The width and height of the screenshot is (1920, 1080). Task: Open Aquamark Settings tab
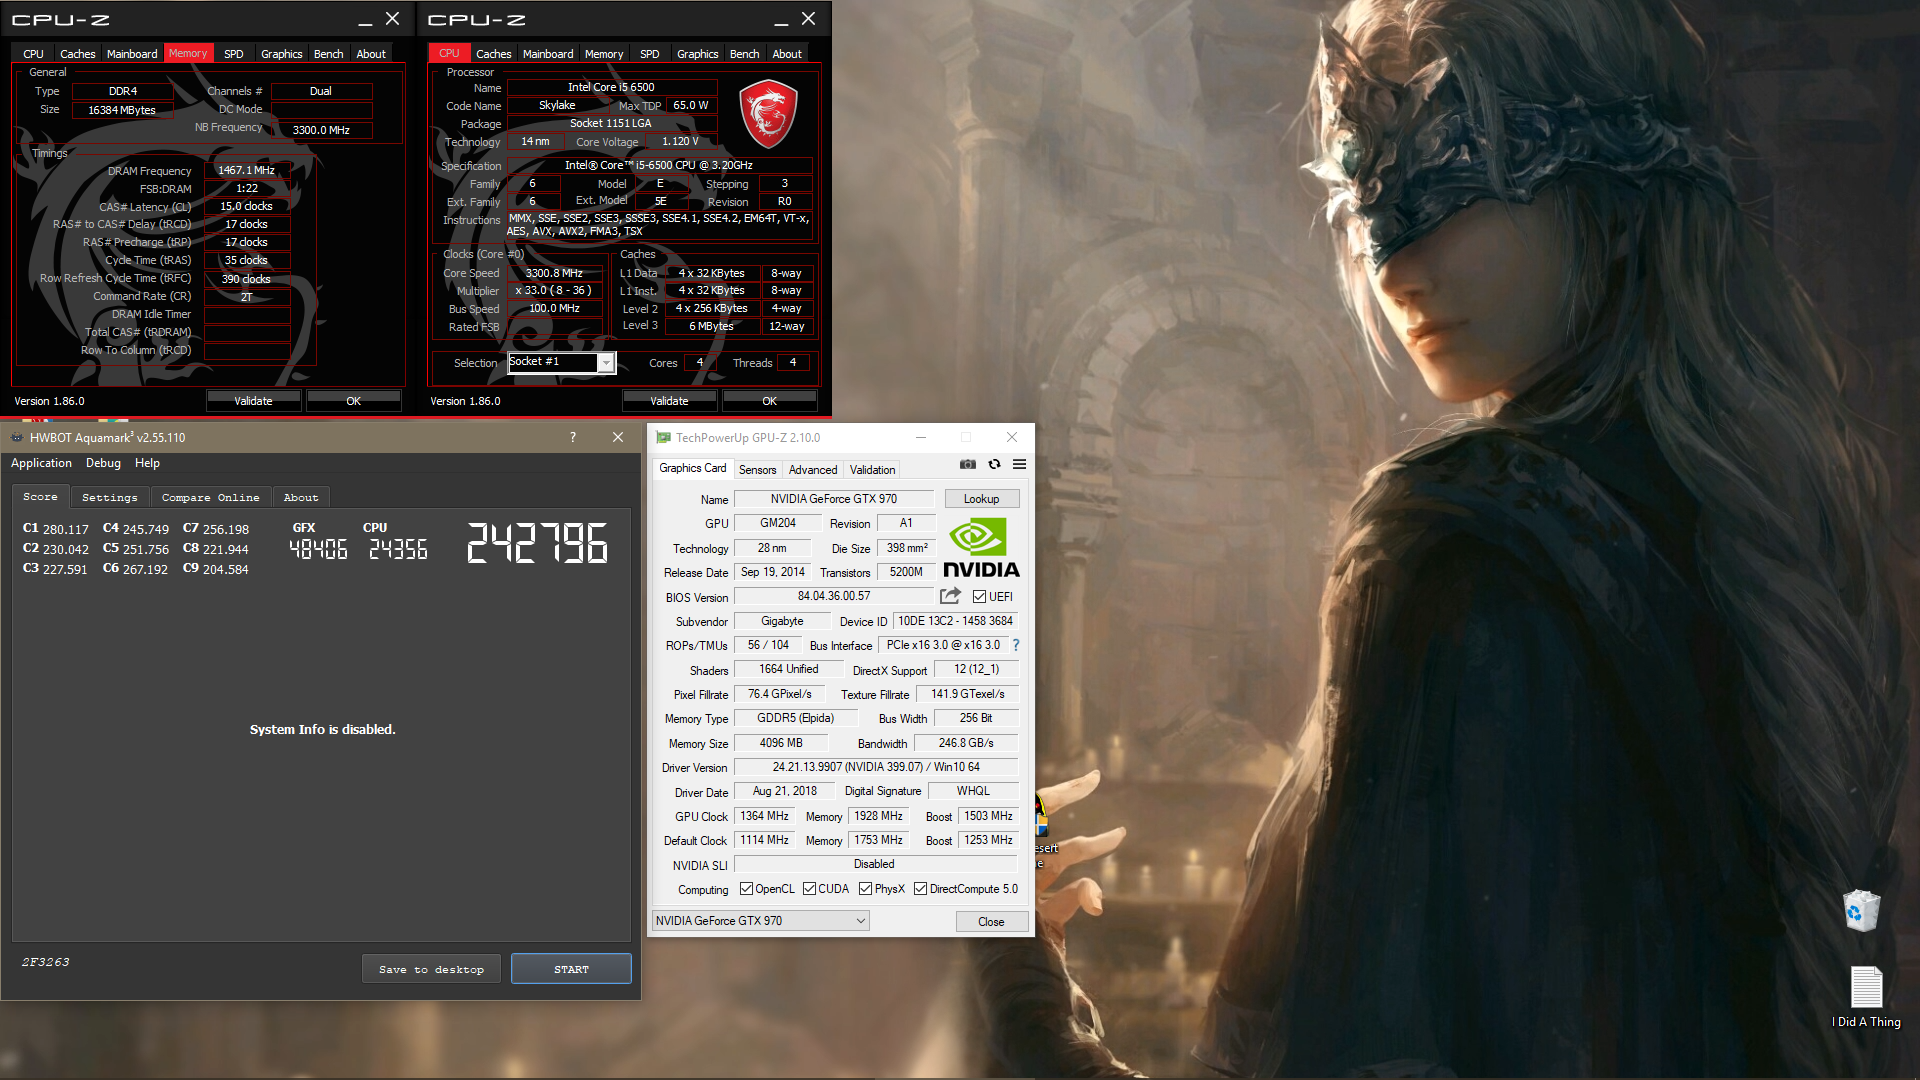(109, 497)
